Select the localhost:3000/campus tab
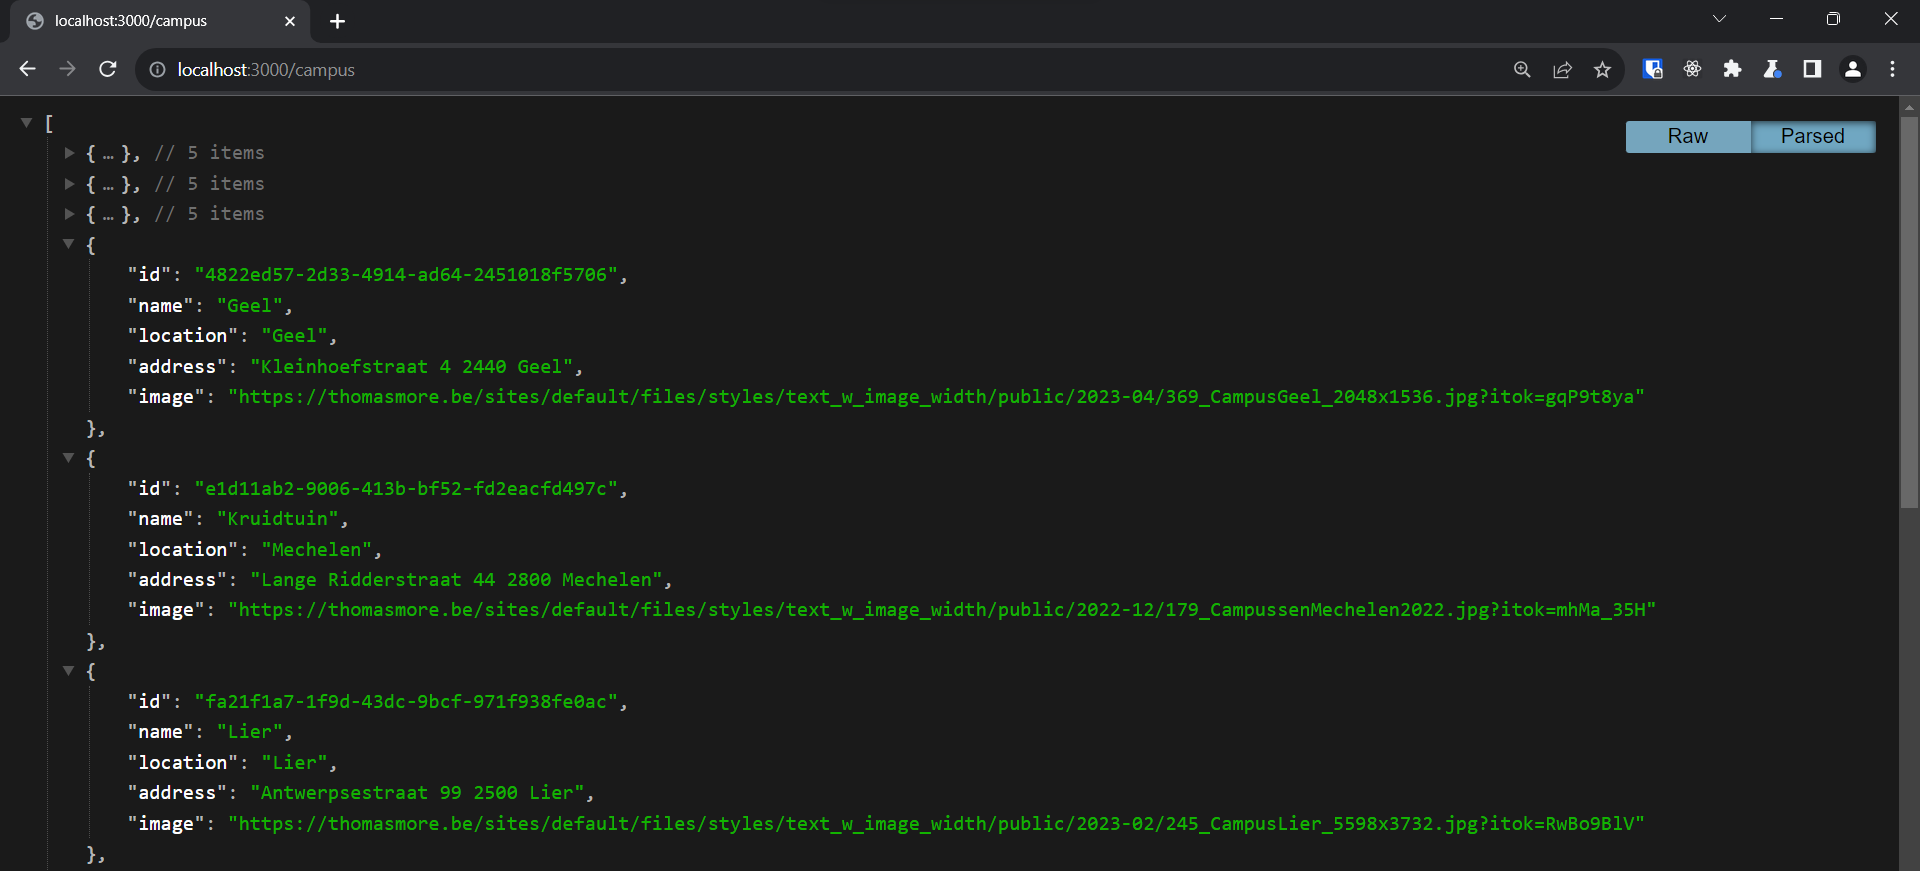The height and width of the screenshot is (871, 1920). 150,21
